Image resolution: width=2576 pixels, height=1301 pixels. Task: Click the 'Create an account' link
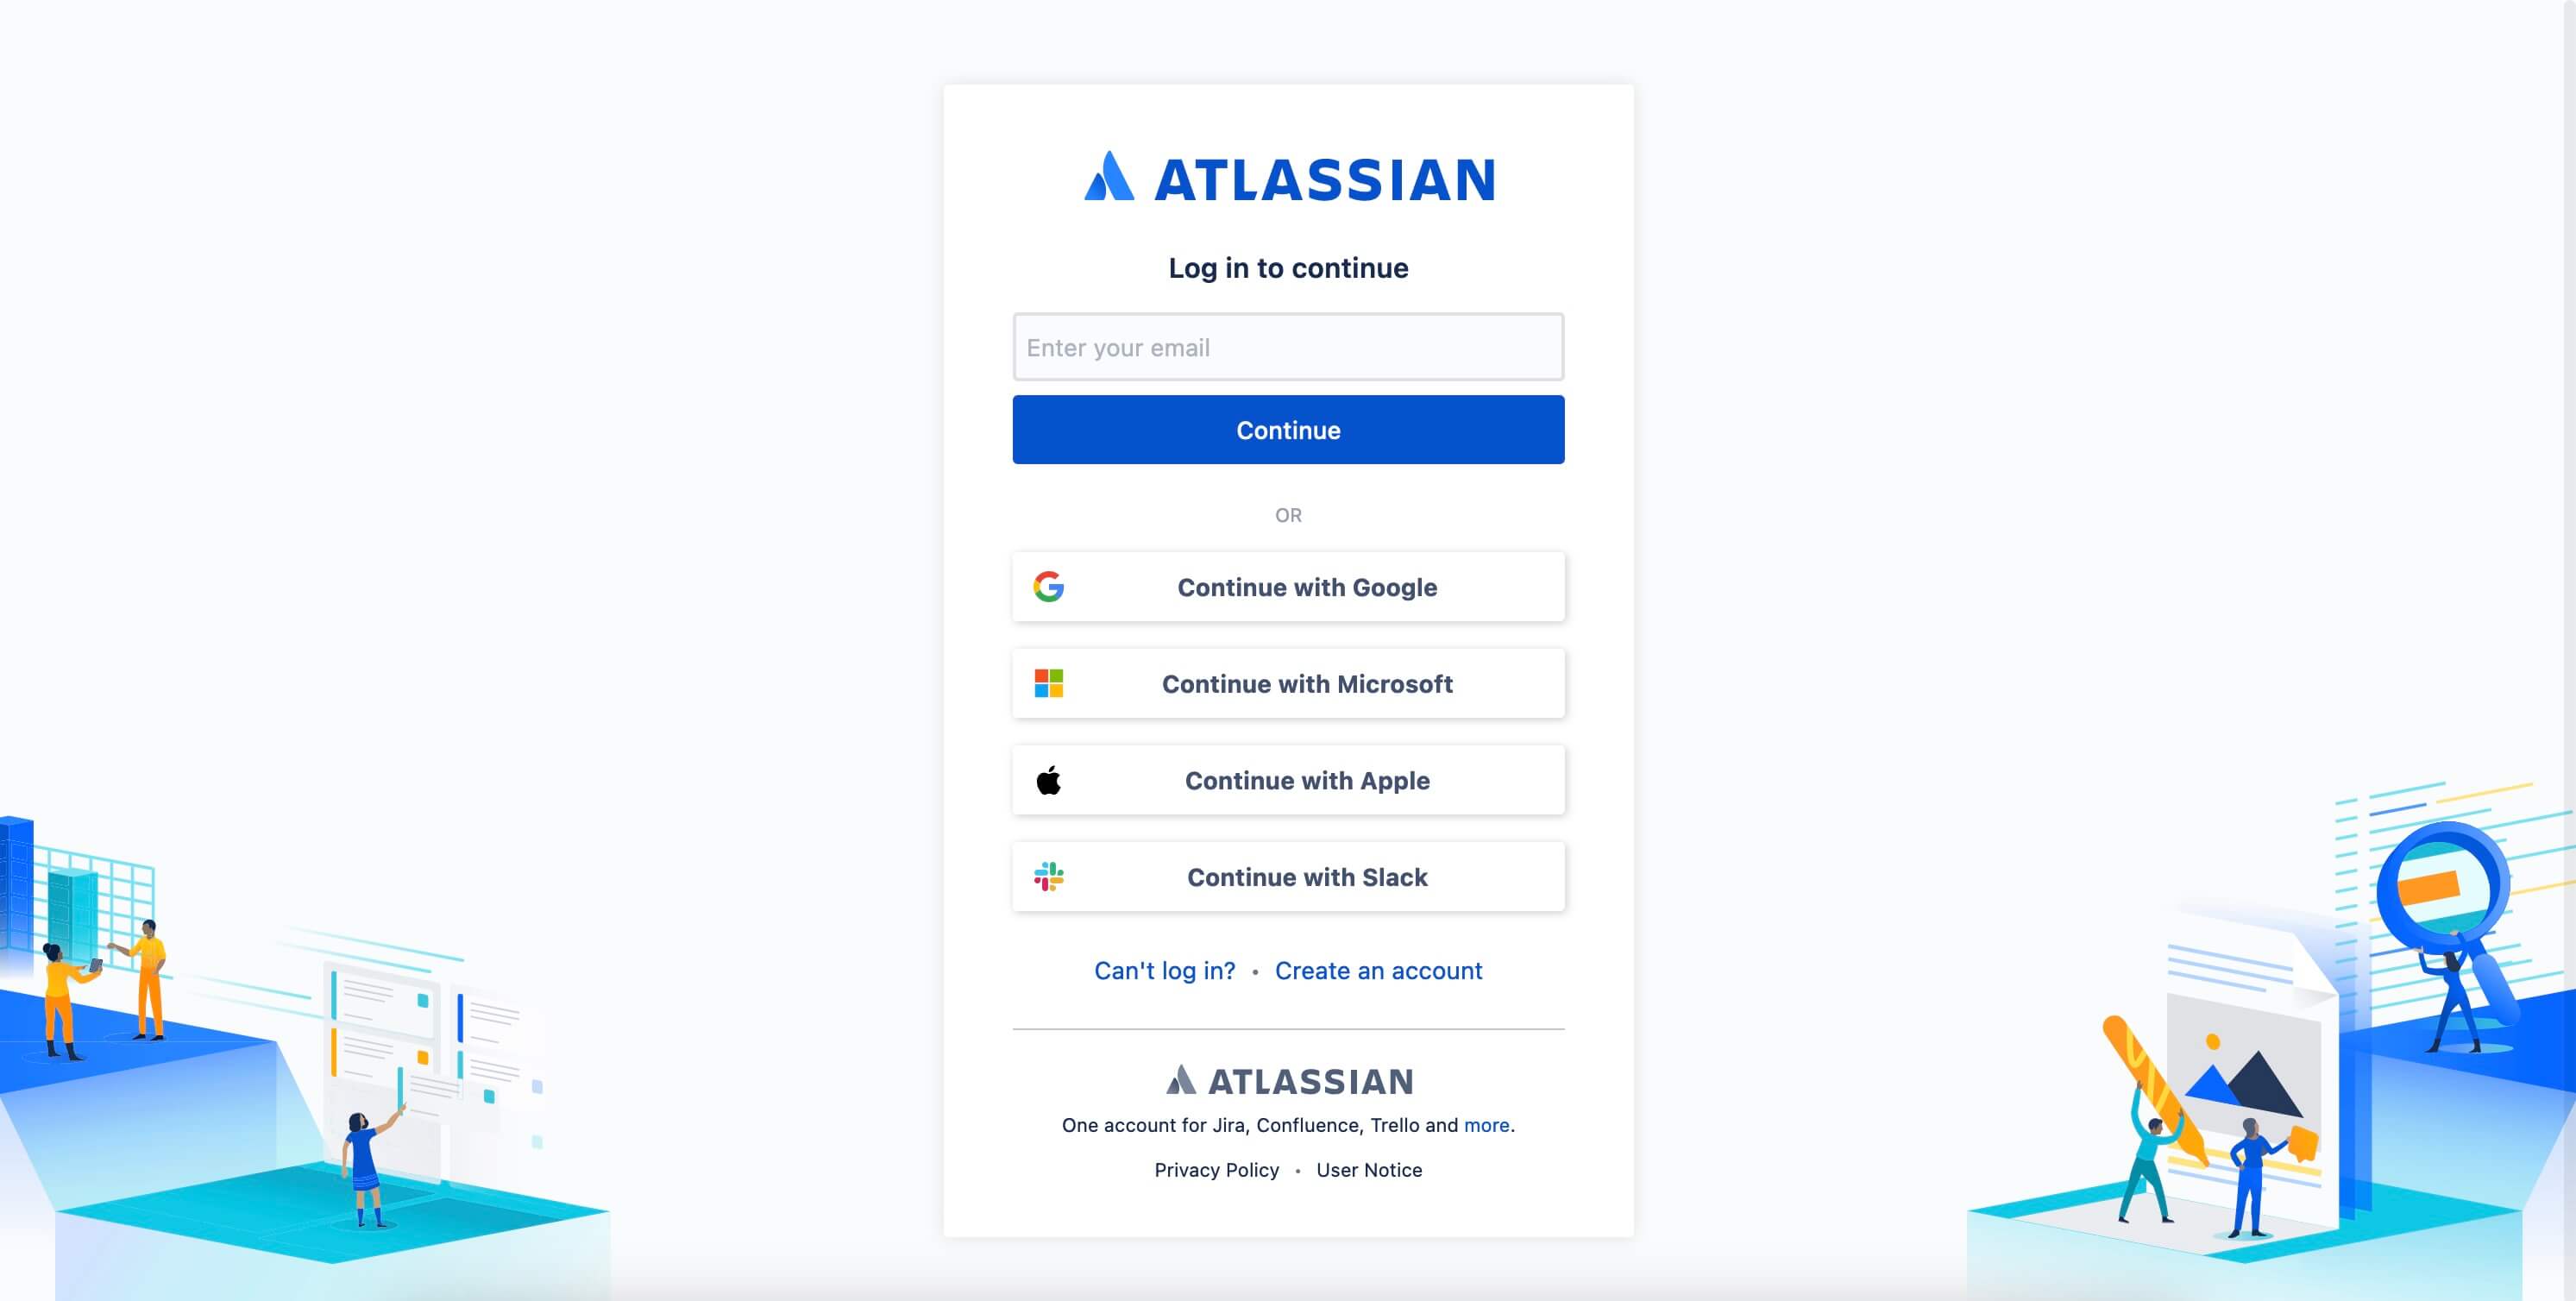(x=1379, y=971)
